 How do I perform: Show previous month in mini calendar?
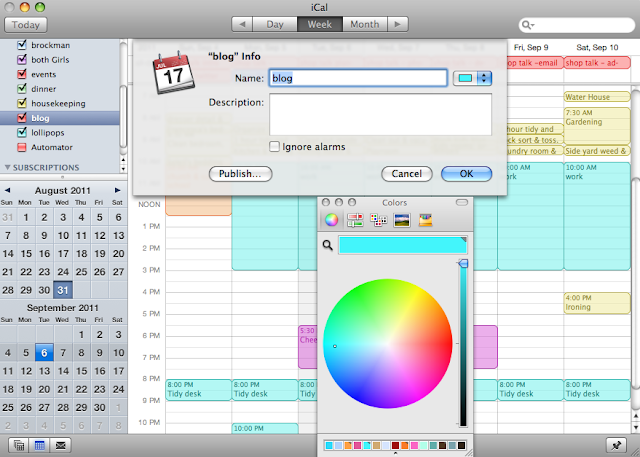click(x=8, y=190)
